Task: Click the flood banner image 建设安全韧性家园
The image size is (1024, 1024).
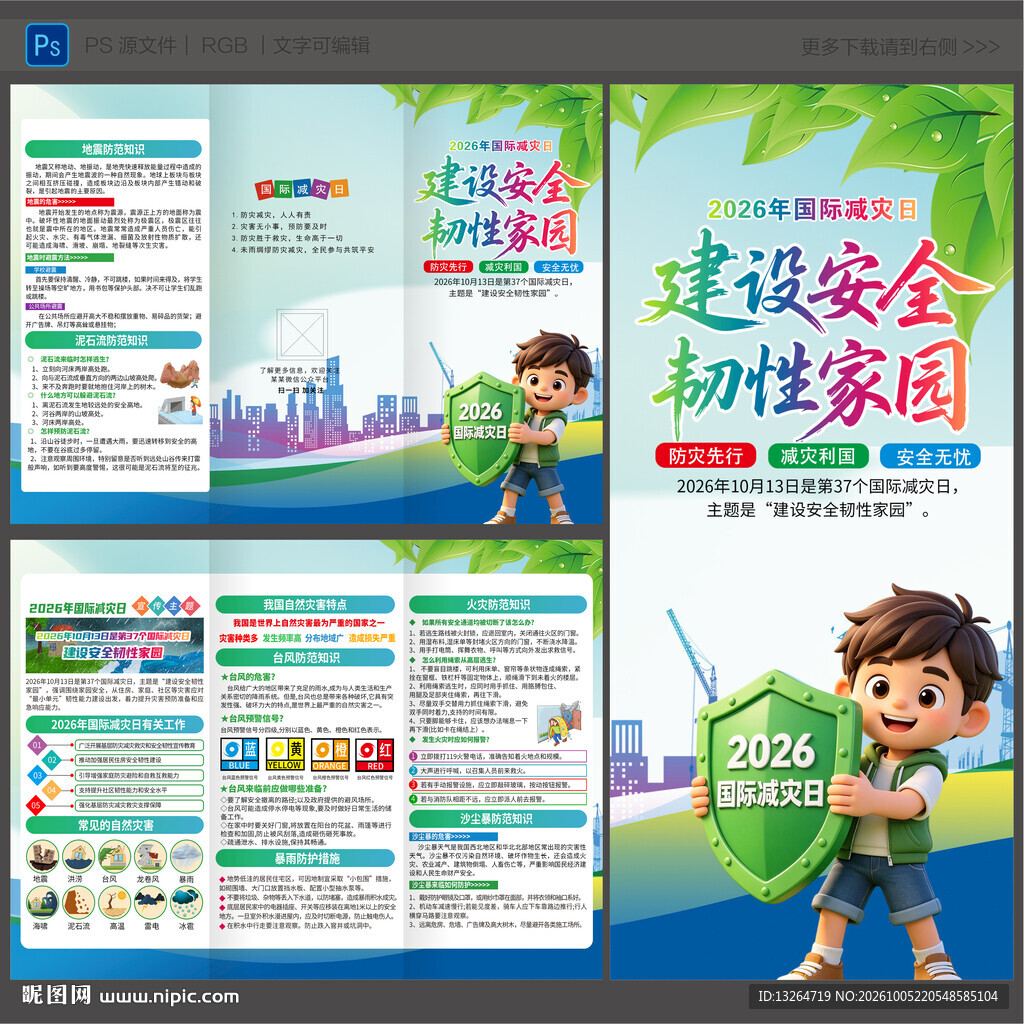Action: click(115, 646)
